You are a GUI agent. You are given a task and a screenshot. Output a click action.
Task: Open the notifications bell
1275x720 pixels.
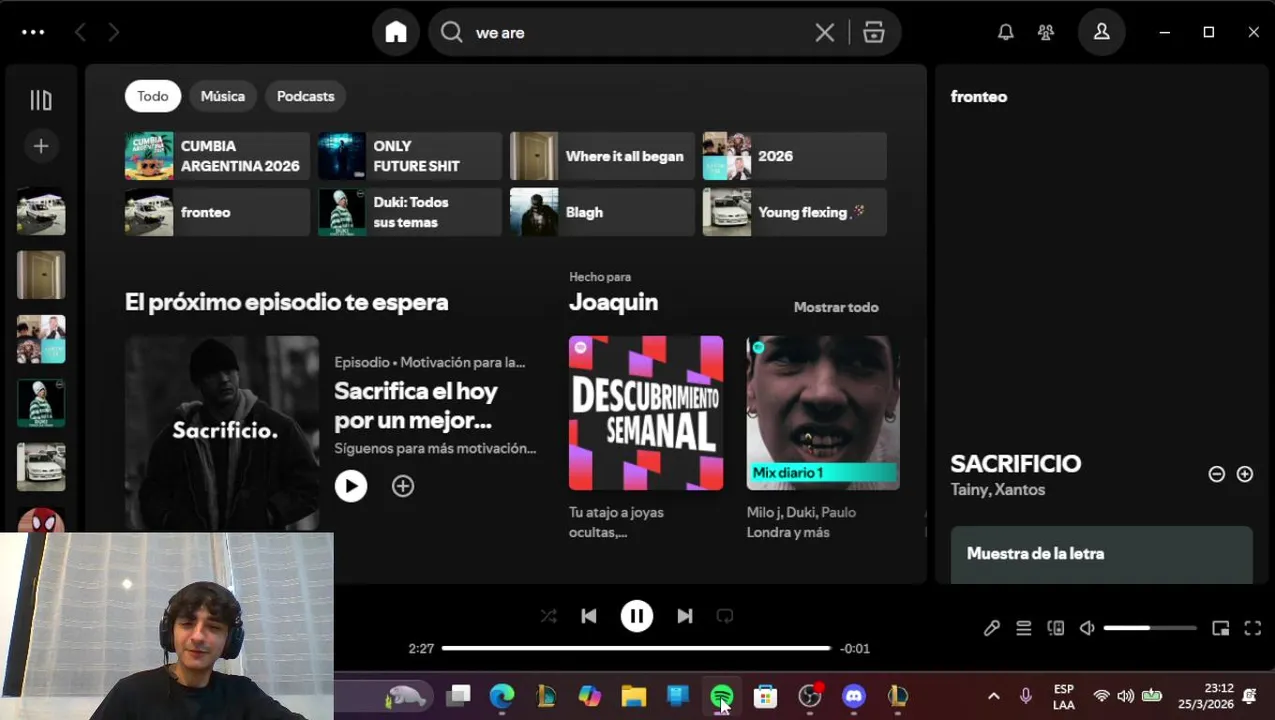[x=1006, y=33]
